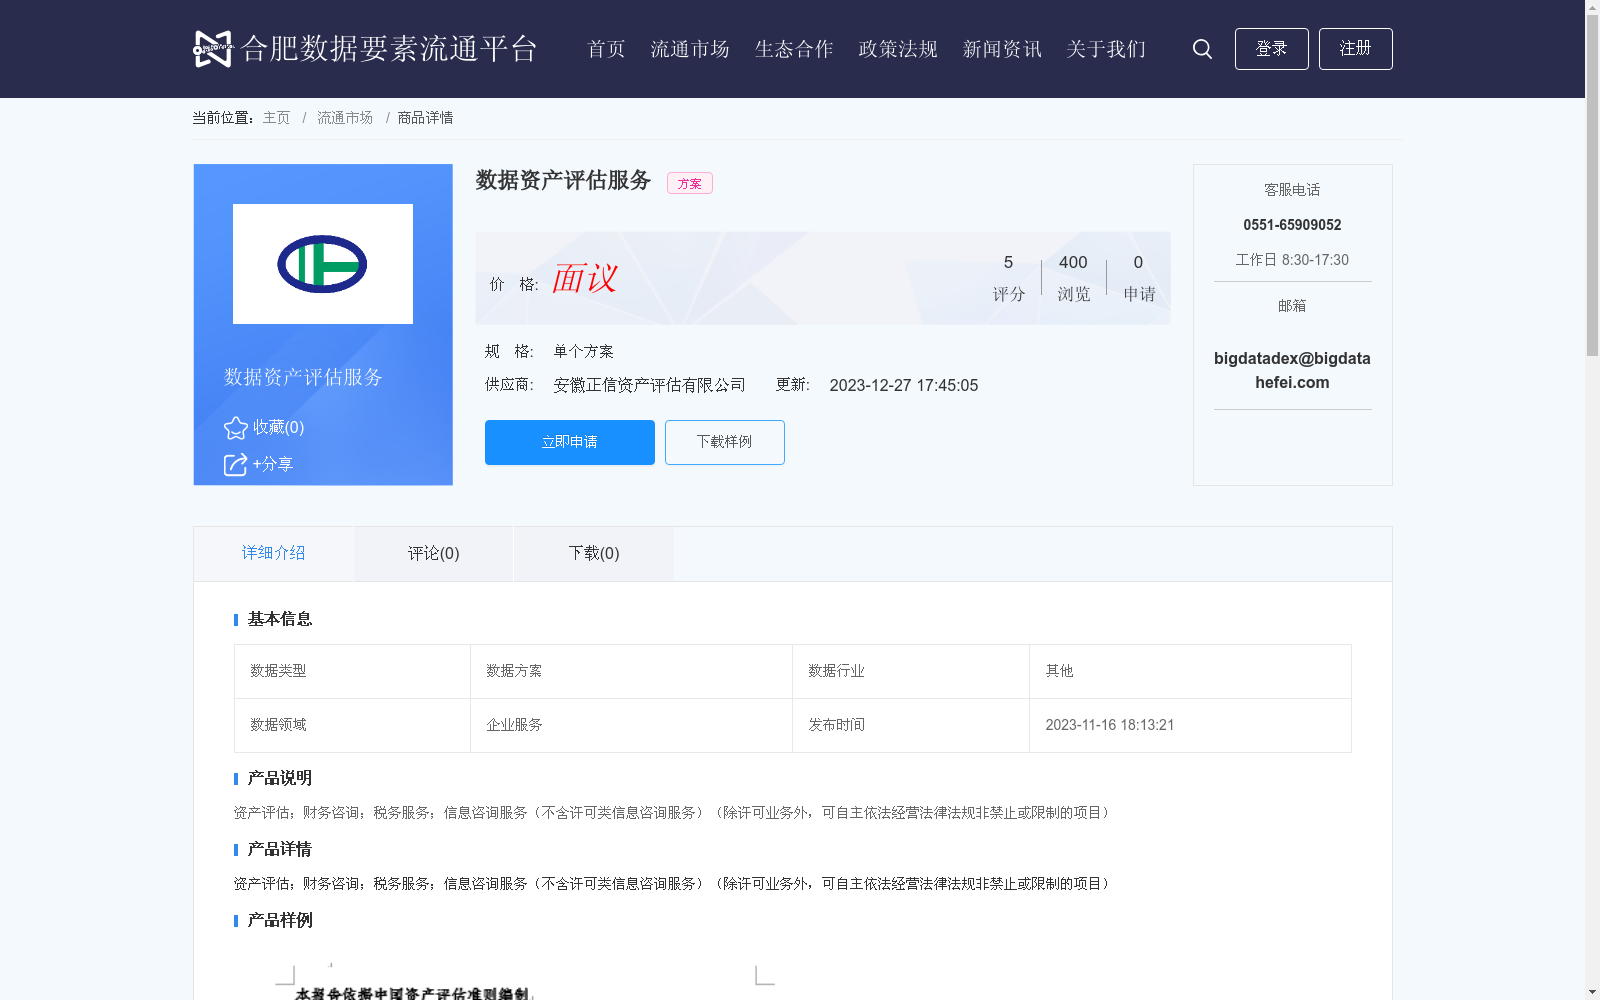Open 关于我们 navigation item

point(1106,49)
